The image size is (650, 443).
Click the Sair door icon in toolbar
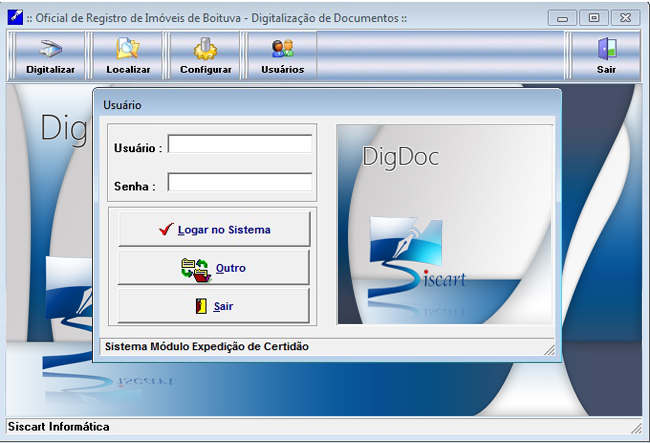point(606,56)
